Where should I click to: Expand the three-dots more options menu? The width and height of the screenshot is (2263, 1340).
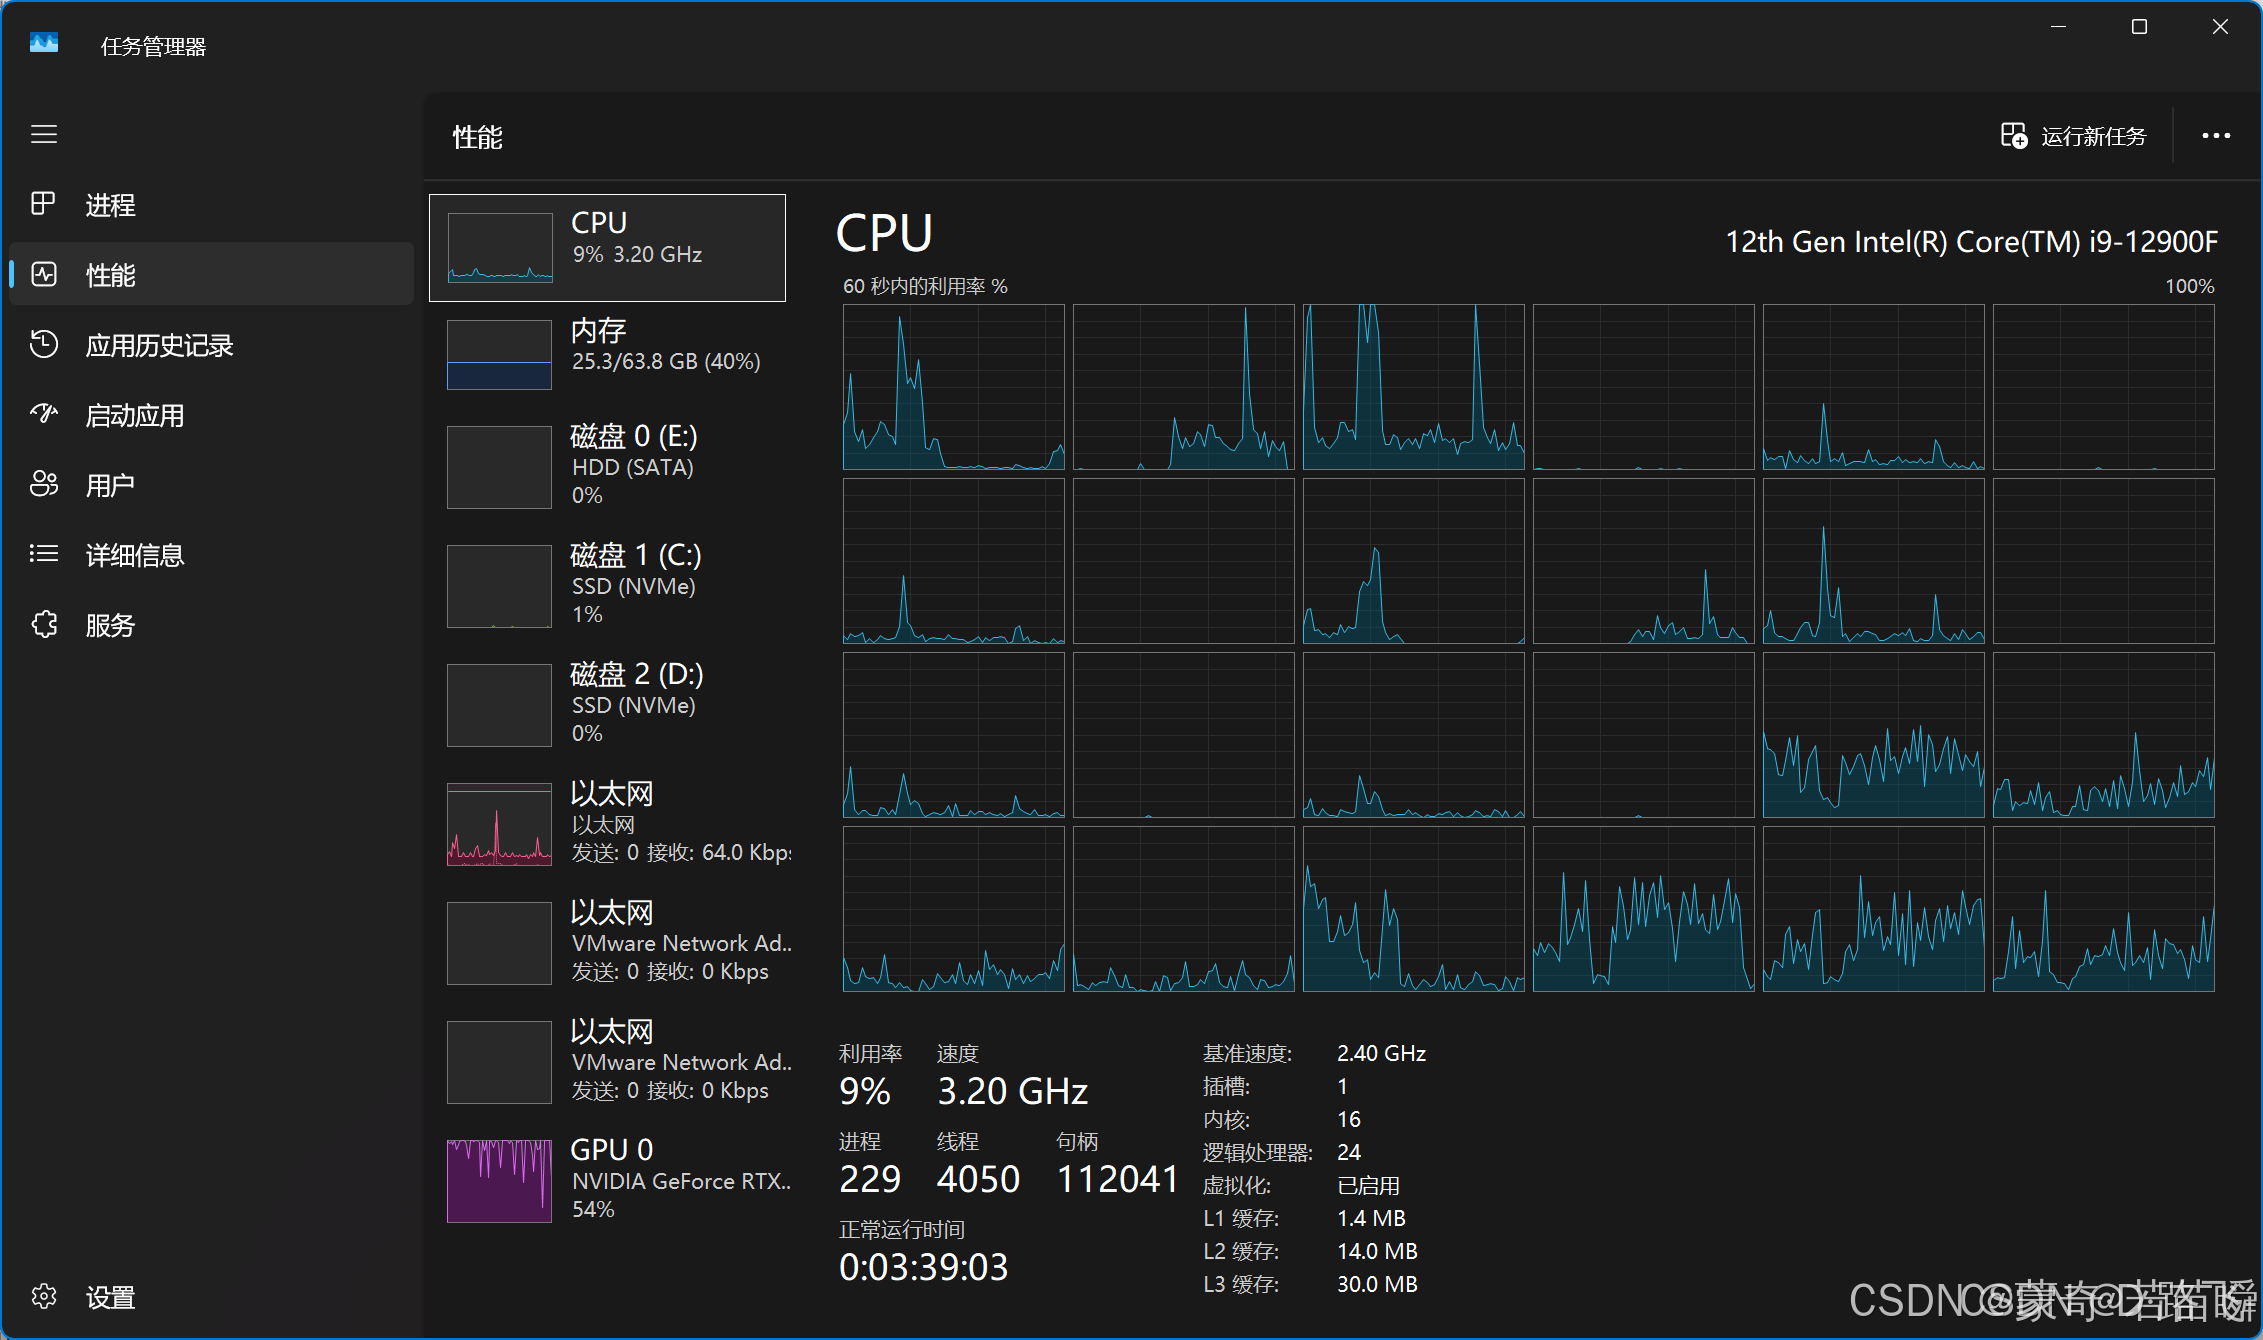pyautogui.click(x=2216, y=136)
